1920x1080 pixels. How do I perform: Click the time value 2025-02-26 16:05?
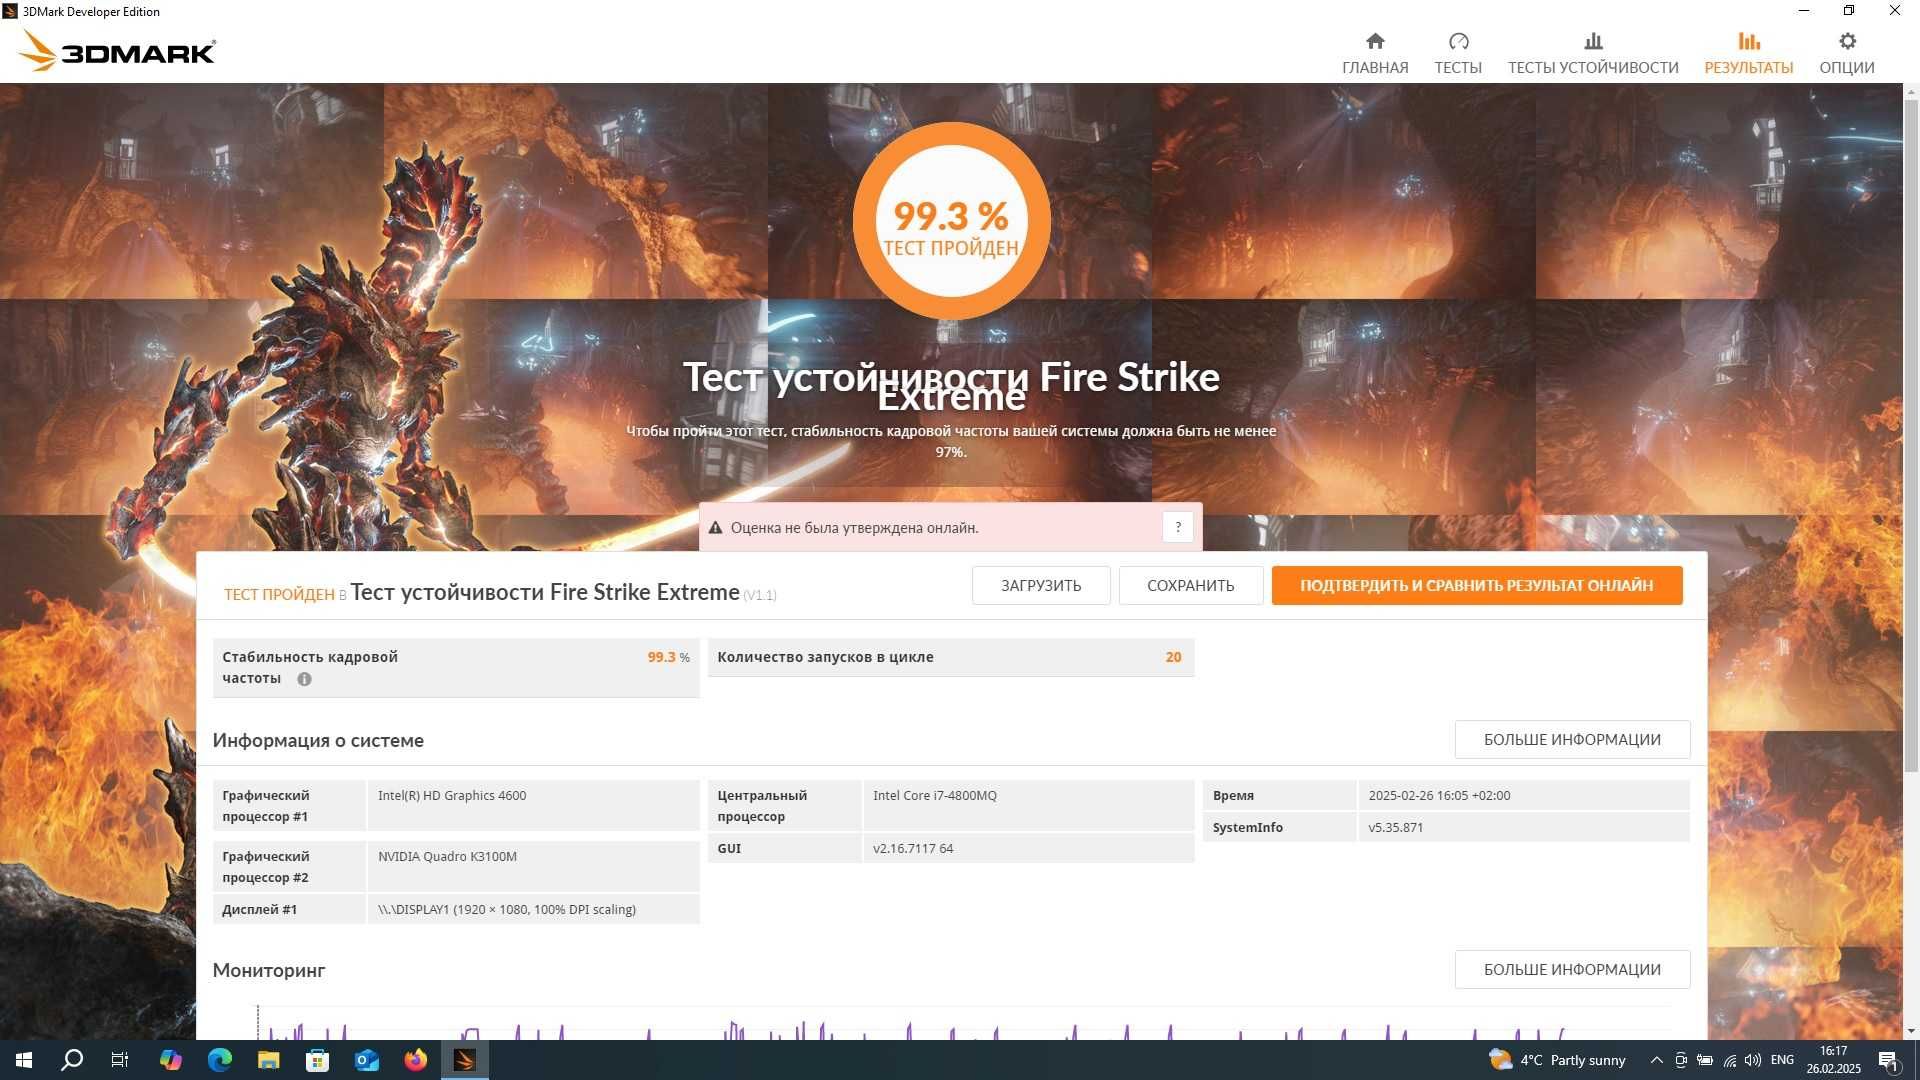tap(1439, 796)
